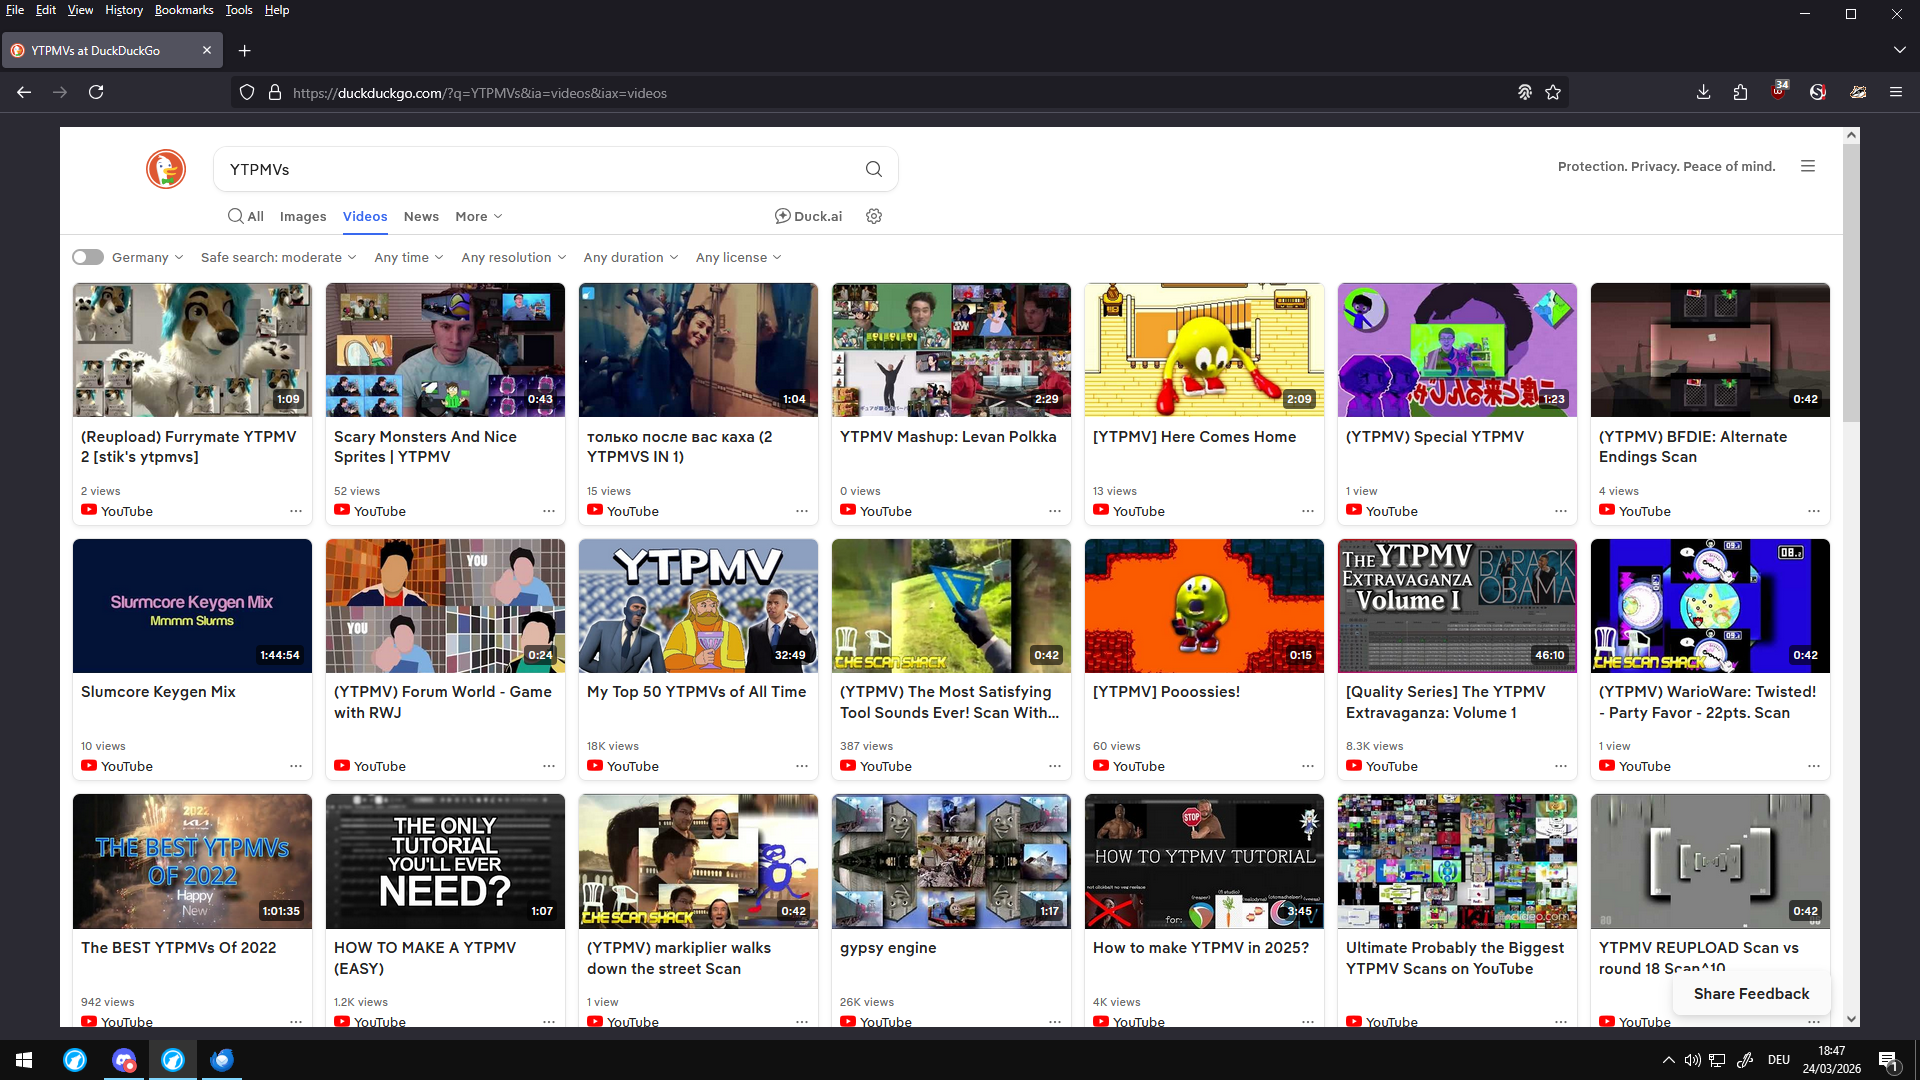
Task: Switch to the Images tab
Action: (x=303, y=216)
